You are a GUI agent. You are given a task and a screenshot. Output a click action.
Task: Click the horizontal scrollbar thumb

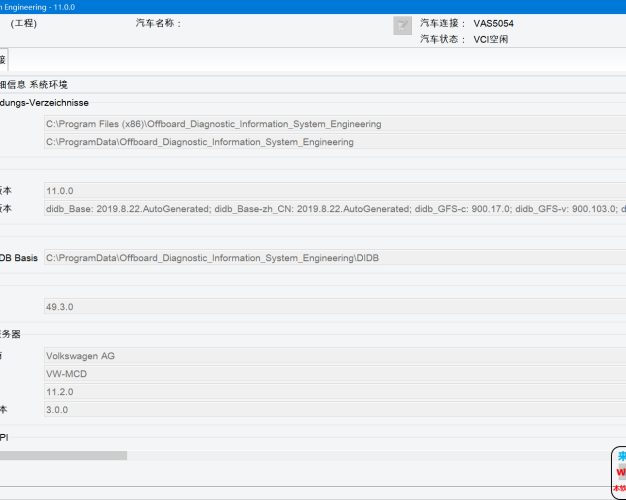tap(63, 455)
